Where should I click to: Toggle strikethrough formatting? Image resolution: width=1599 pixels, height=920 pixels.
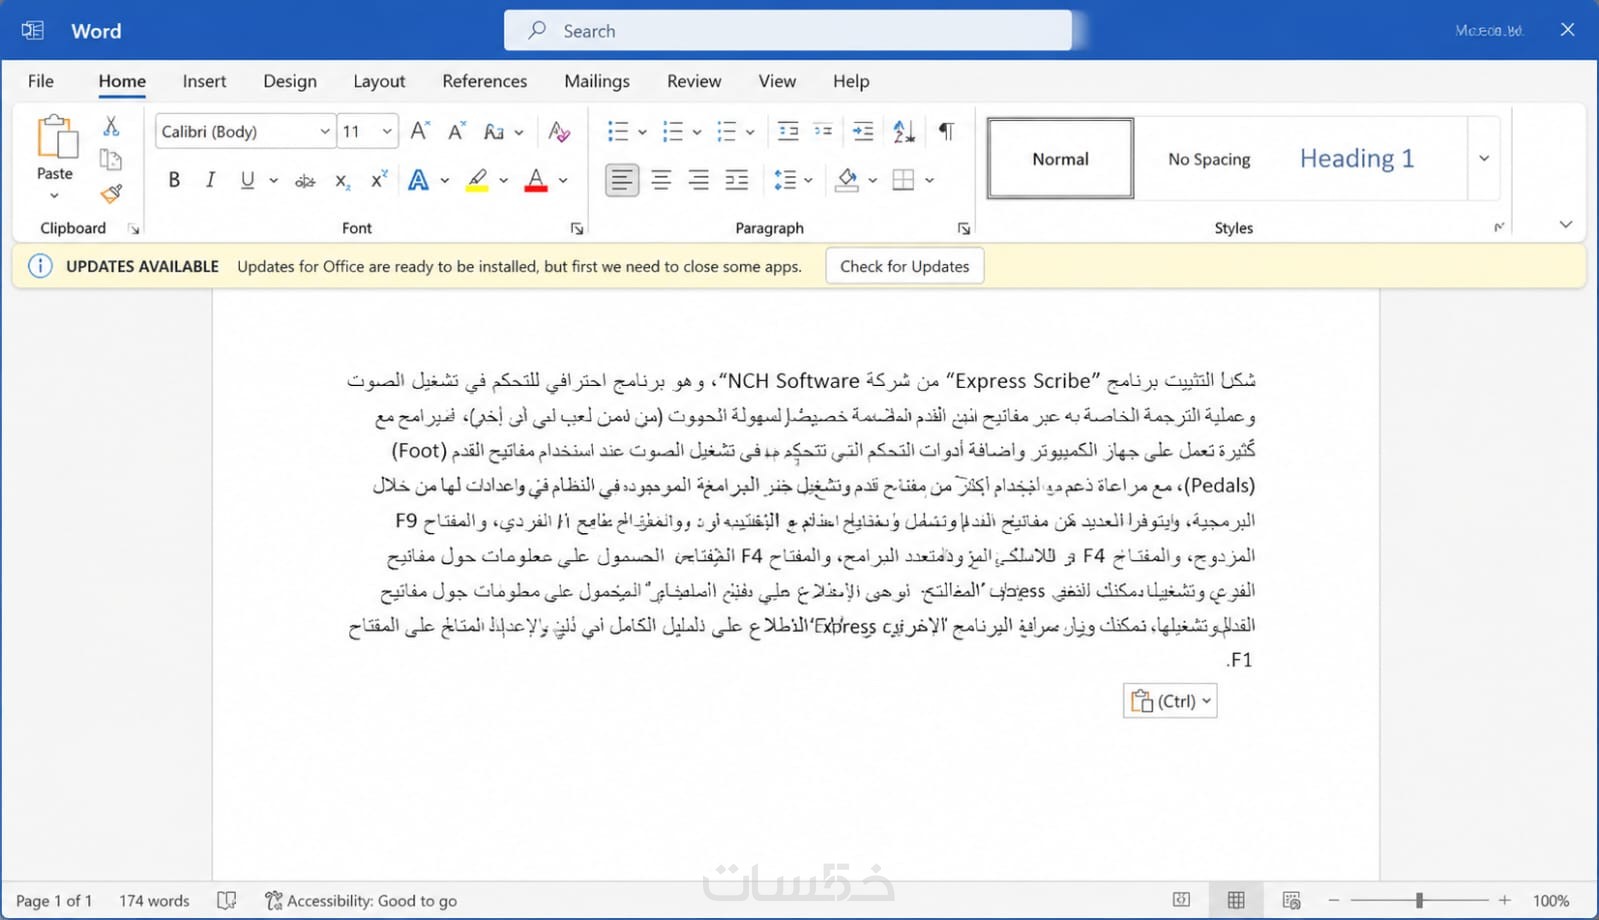[305, 181]
